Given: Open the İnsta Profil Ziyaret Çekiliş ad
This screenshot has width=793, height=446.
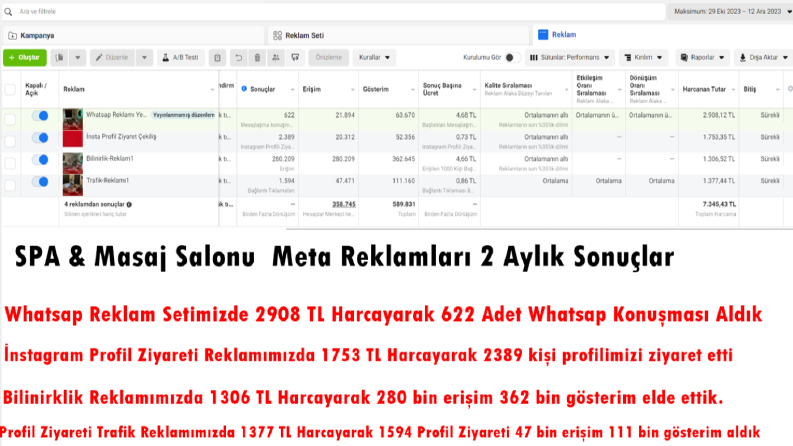Looking at the screenshot, I should coord(121,137).
